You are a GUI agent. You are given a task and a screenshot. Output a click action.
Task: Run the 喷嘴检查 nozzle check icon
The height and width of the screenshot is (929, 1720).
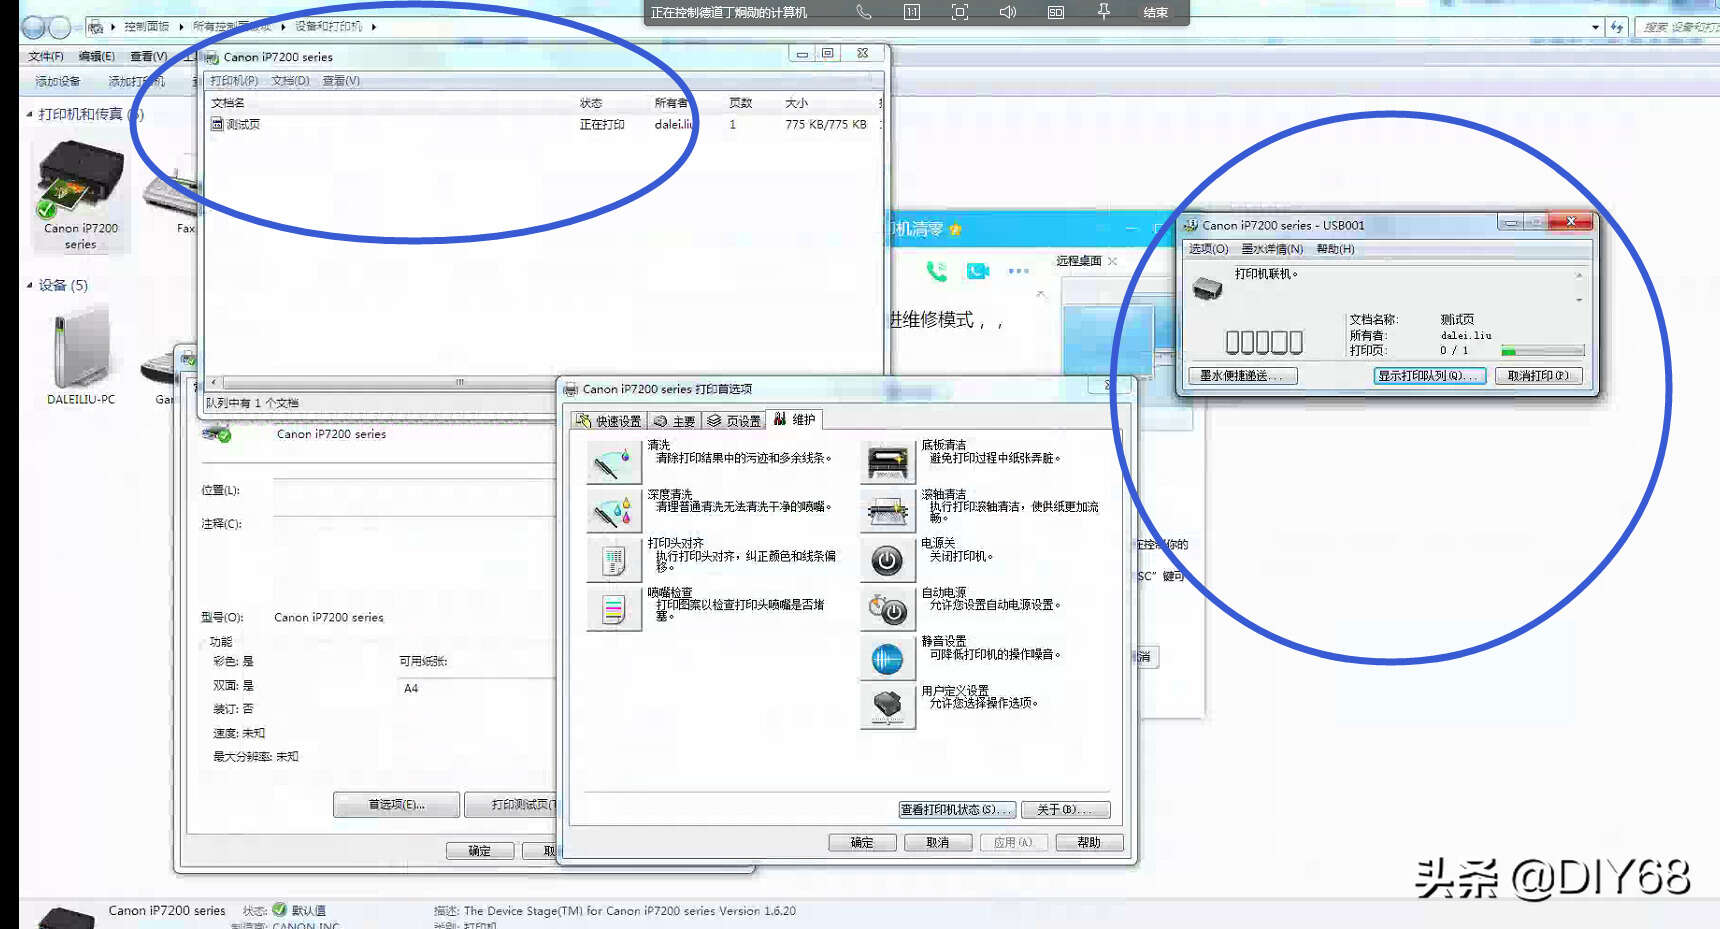tap(613, 608)
